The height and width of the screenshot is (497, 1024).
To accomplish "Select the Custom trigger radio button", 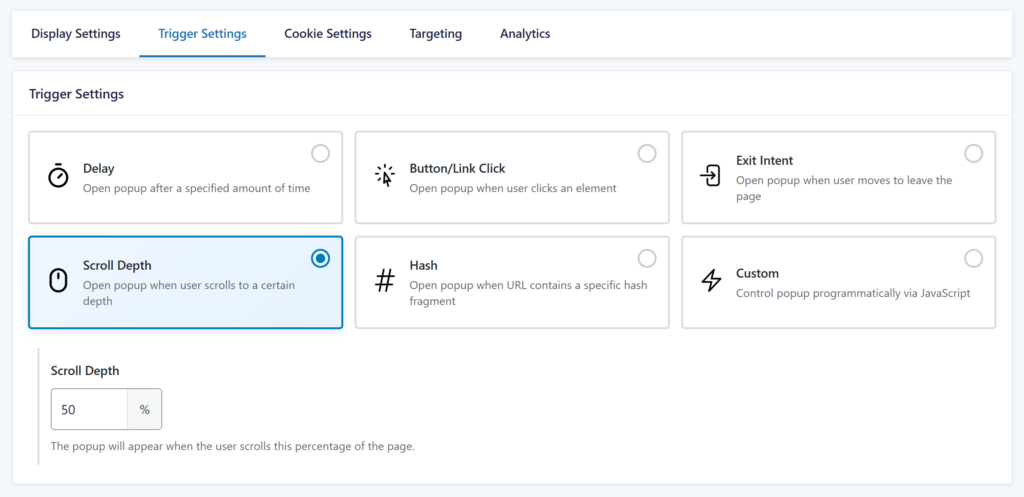I will 973,258.
